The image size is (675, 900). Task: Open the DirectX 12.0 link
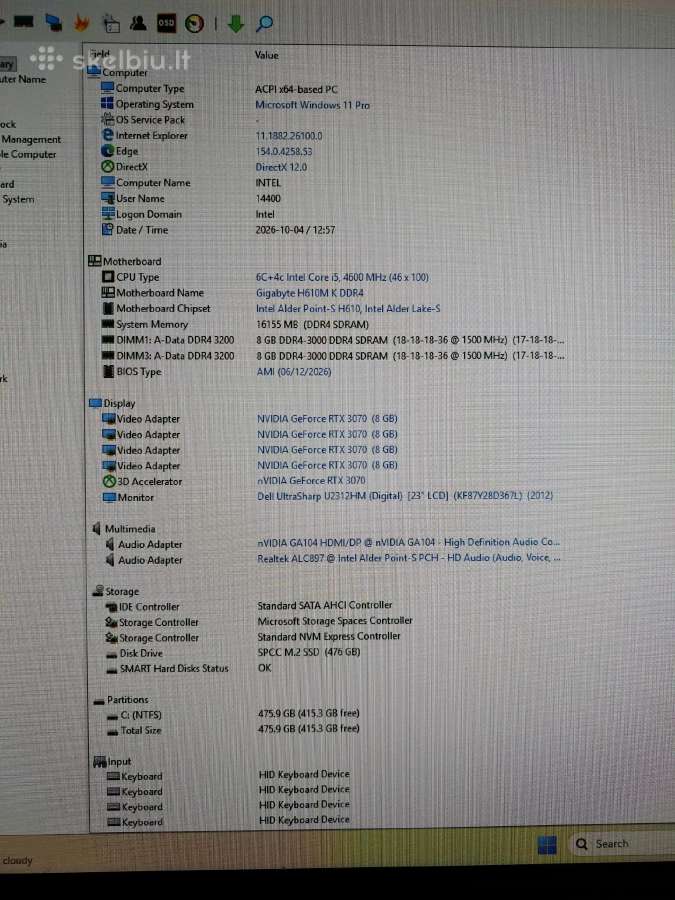pyautogui.click(x=281, y=167)
